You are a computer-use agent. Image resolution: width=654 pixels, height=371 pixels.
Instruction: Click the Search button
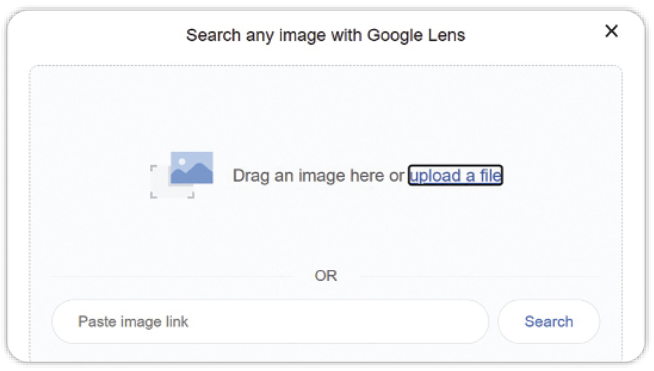pyautogui.click(x=548, y=321)
